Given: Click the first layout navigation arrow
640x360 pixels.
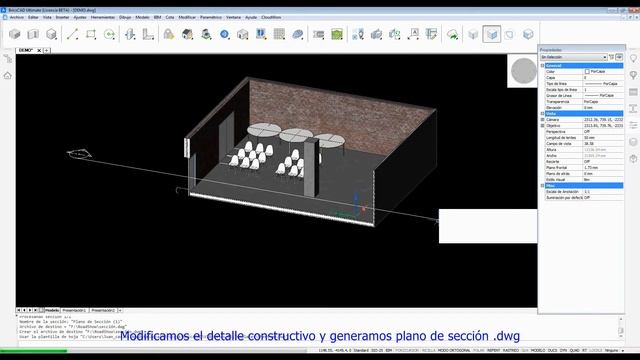Looking at the screenshot, I should pos(19,311).
